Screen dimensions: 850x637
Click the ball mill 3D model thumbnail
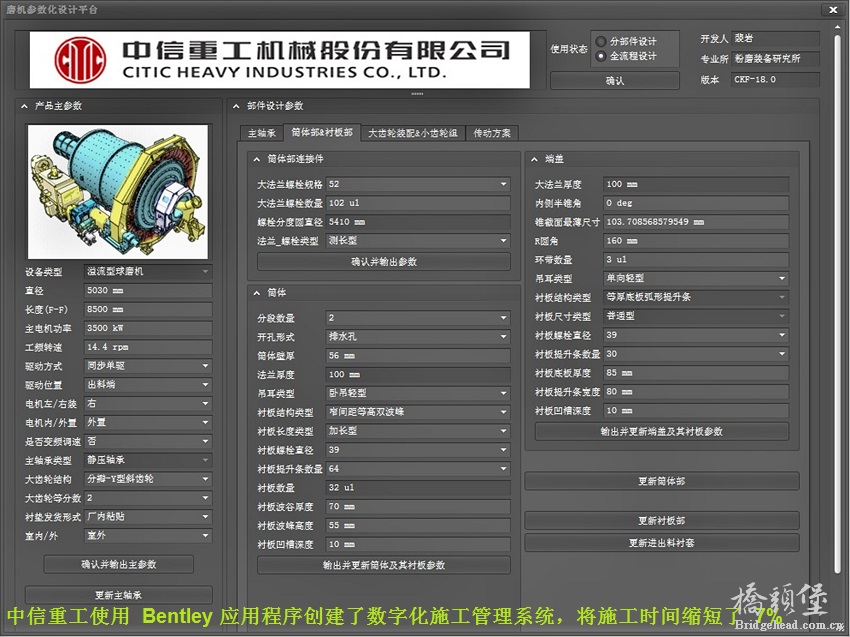coord(118,191)
